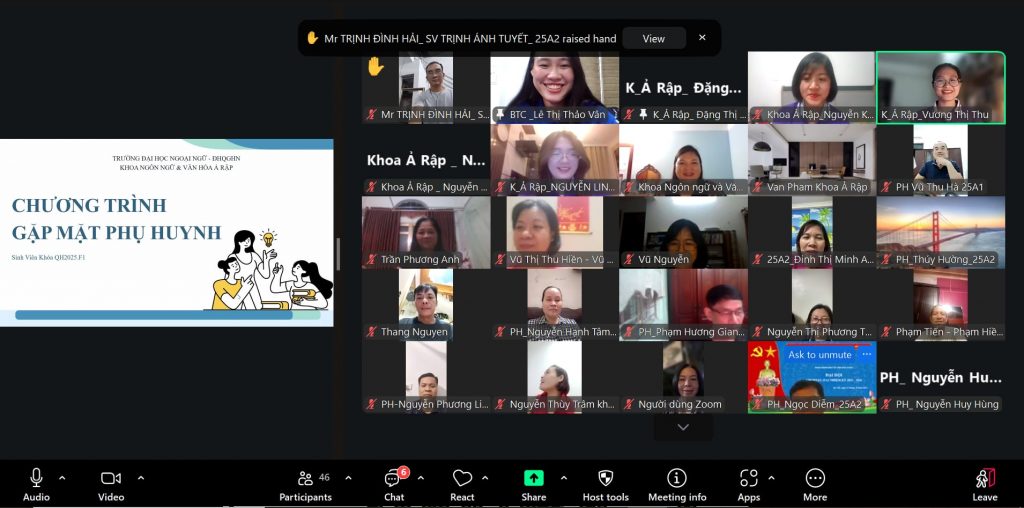Open the Participants panel
The width and height of the screenshot is (1024, 508).
tap(305, 479)
